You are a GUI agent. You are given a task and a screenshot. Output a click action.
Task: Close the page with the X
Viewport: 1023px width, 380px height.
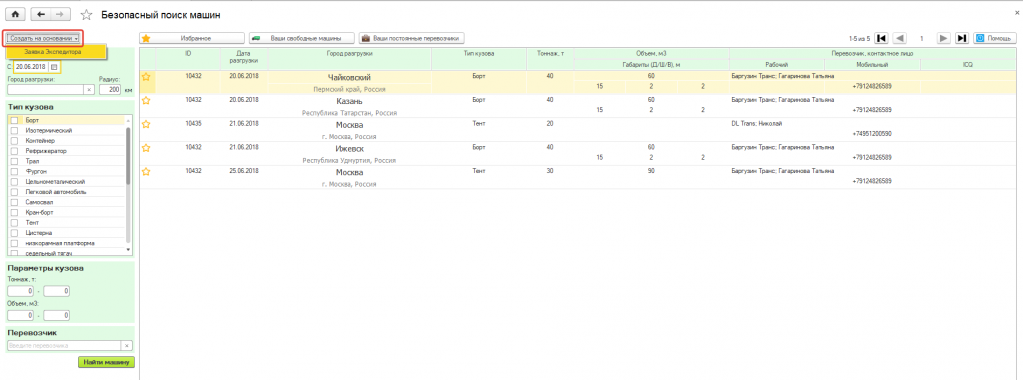1016,12
